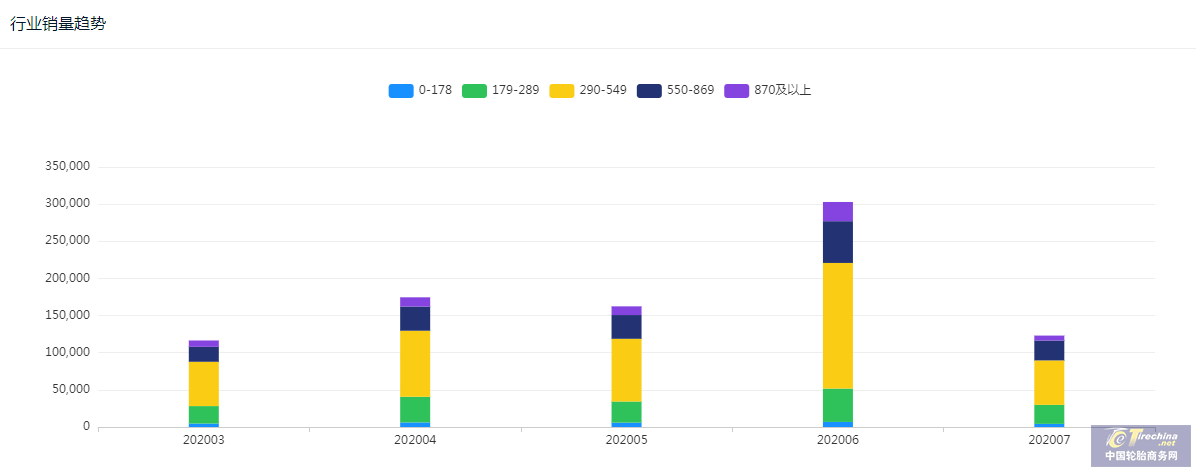Click the 200,000 y-axis value

click(69, 278)
